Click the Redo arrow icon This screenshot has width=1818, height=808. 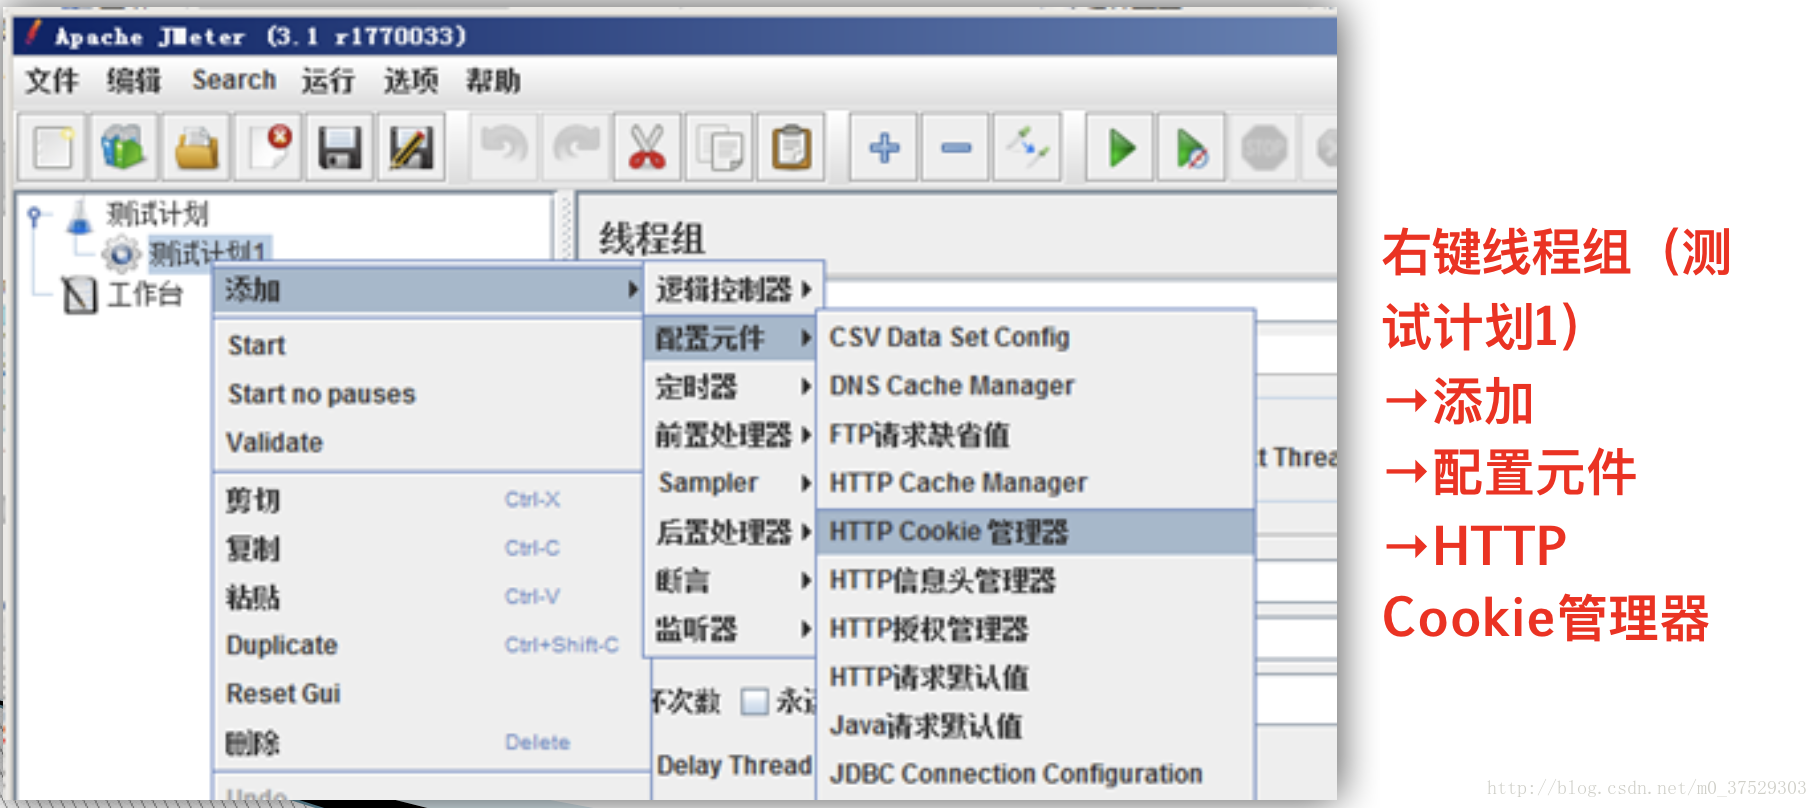(x=575, y=148)
